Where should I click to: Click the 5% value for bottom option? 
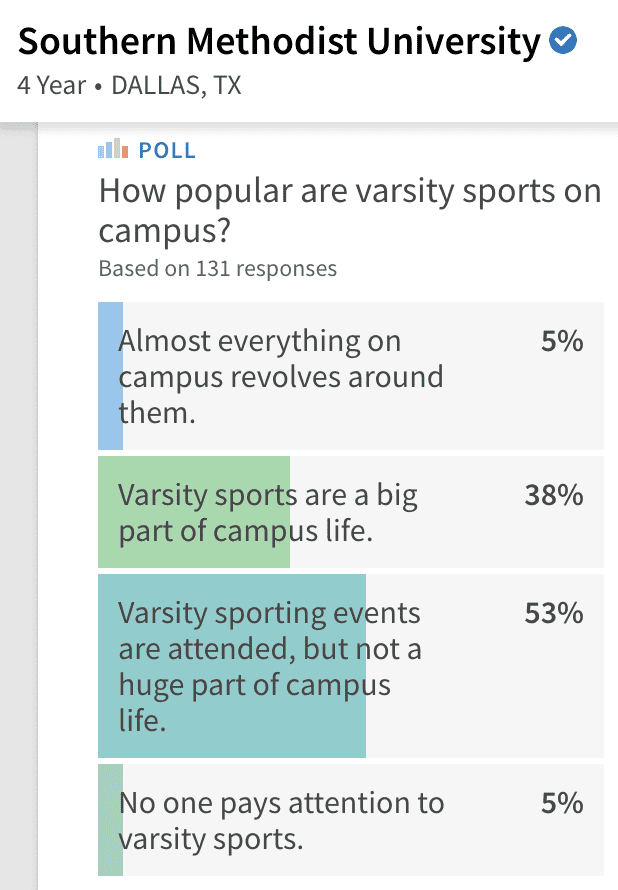(x=562, y=803)
